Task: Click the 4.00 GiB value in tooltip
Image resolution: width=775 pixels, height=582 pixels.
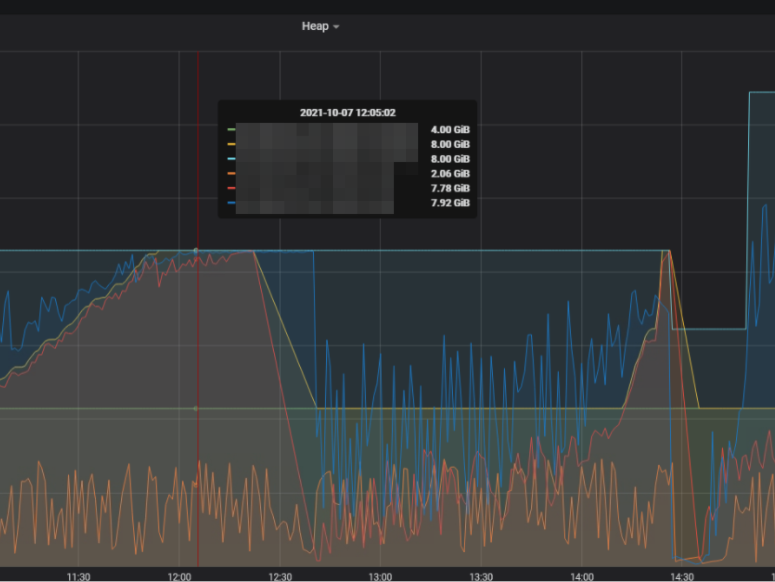Action: pos(450,129)
